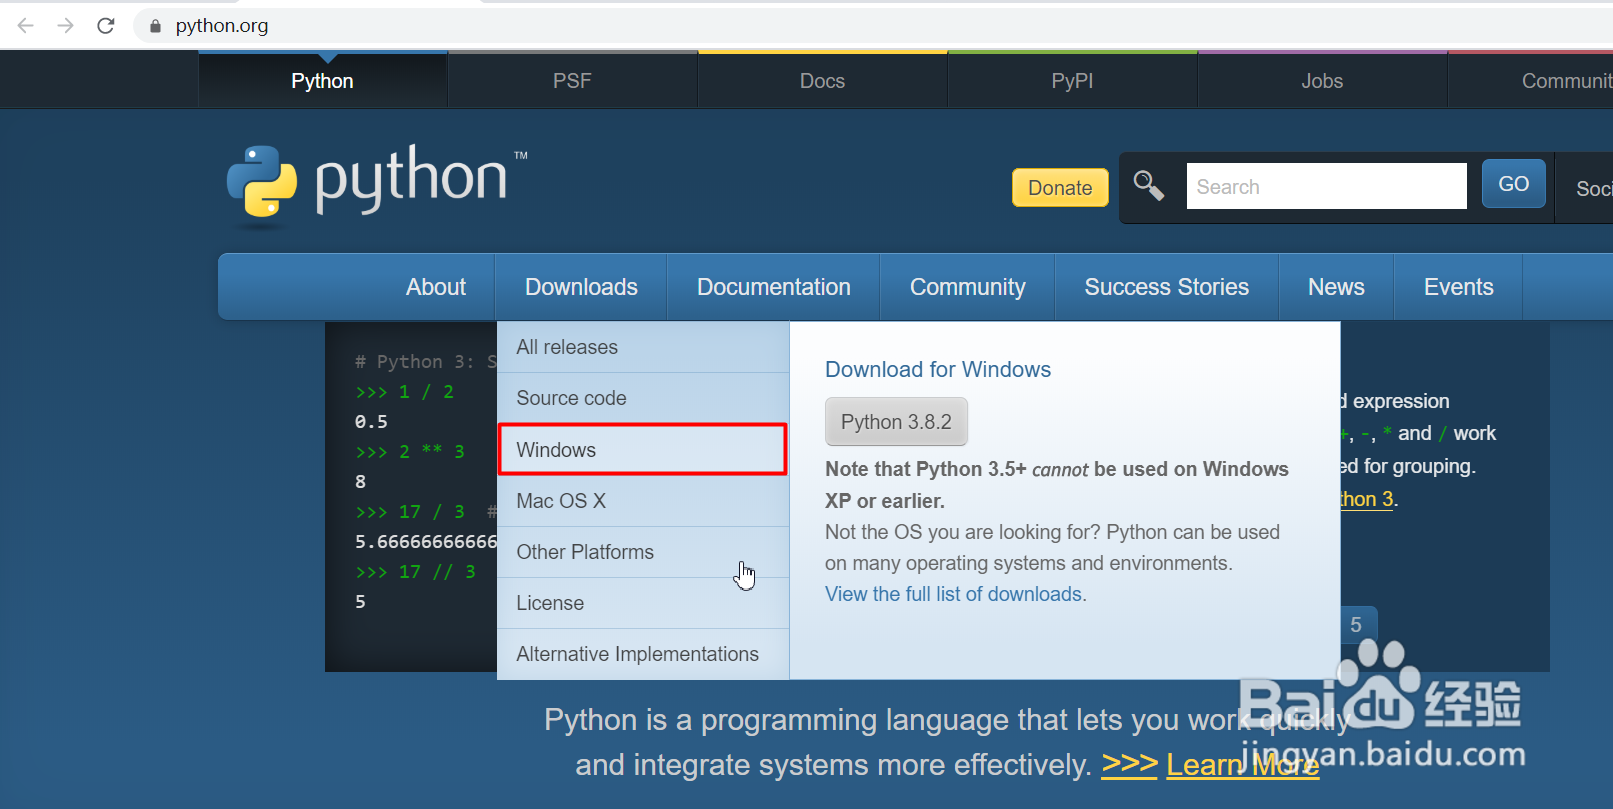This screenshot has height=809, width=1613.
Task: Choose Source code in Downloads menu
Action: [x=643, y=398]
